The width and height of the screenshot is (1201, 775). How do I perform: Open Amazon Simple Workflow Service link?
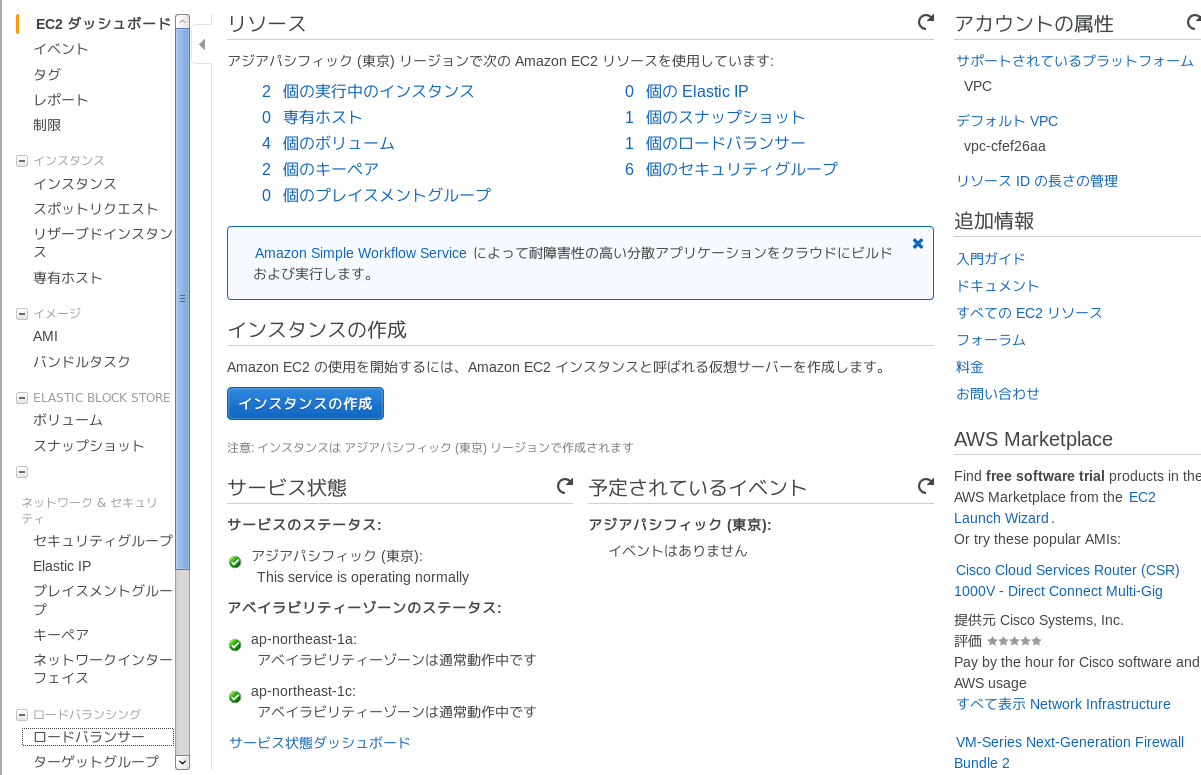click(360, 253)
